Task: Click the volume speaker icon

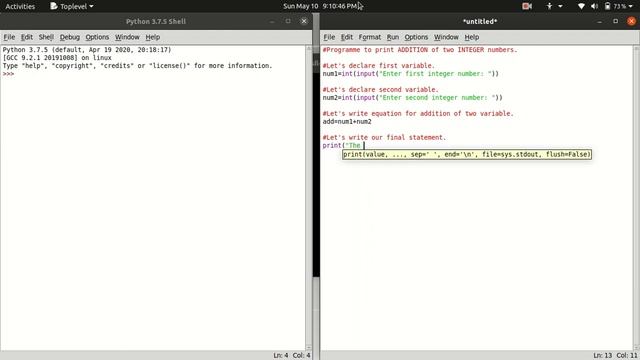Action: [x=594, y=6]
